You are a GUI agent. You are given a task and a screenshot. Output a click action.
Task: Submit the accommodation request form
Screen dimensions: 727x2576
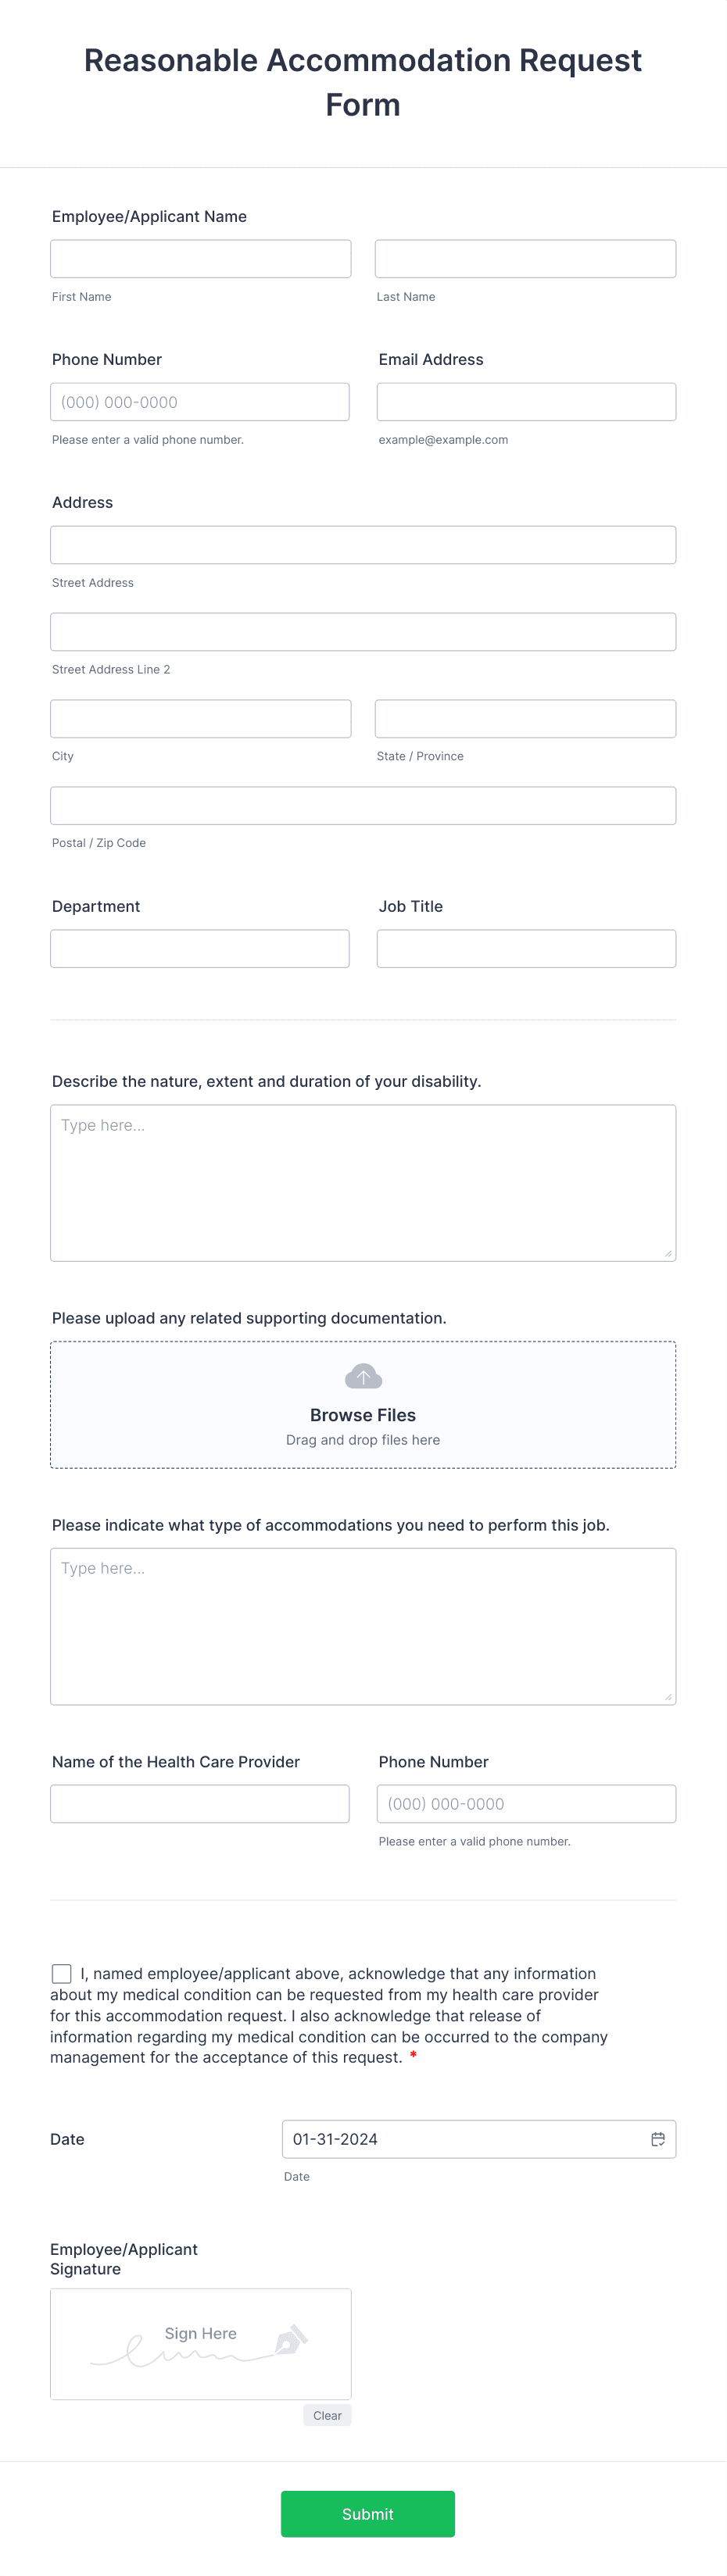point(368,2513)
